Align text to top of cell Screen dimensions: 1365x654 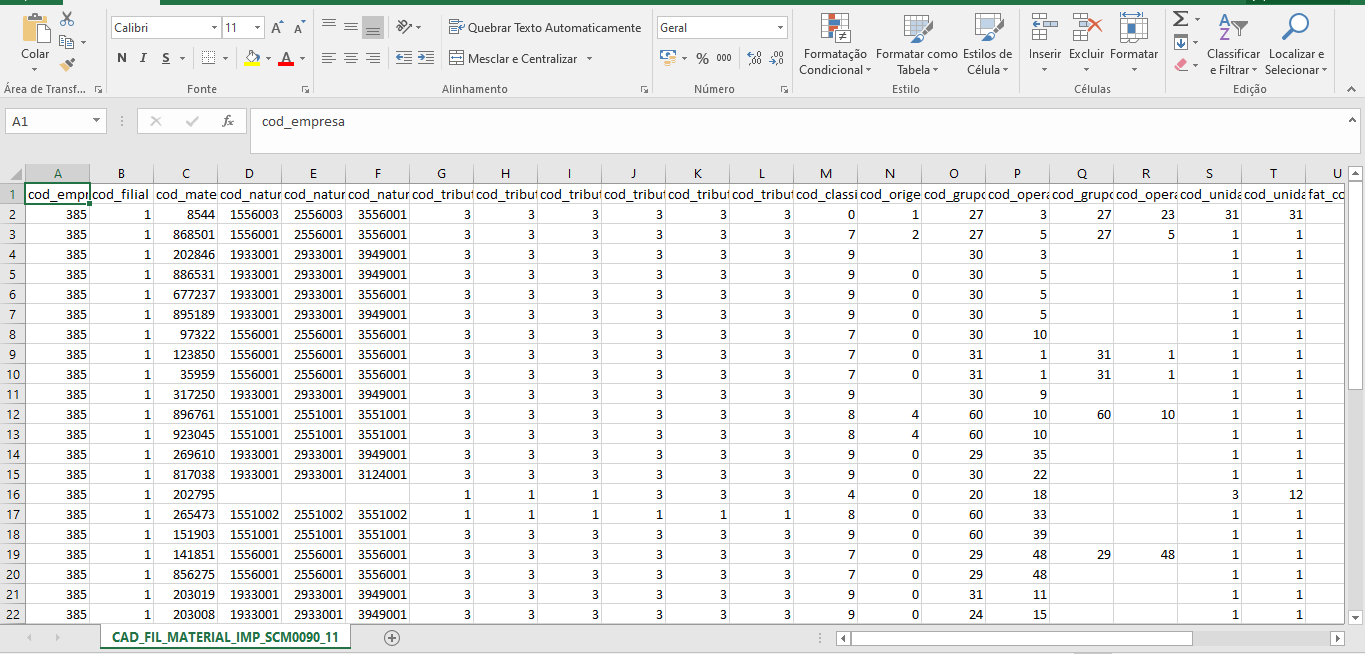pyautogui.click(x=328, y=27)
